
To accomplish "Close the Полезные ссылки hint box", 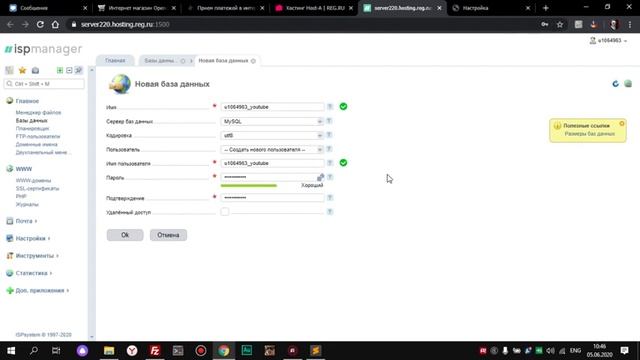I will (x=622, y=123).
